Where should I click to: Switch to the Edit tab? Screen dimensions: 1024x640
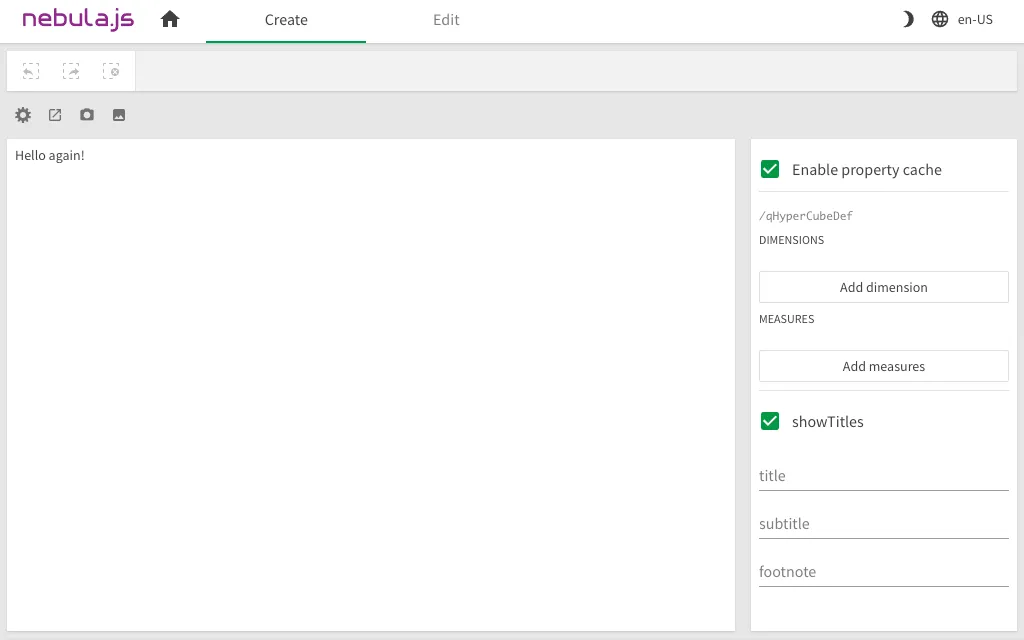446,20
